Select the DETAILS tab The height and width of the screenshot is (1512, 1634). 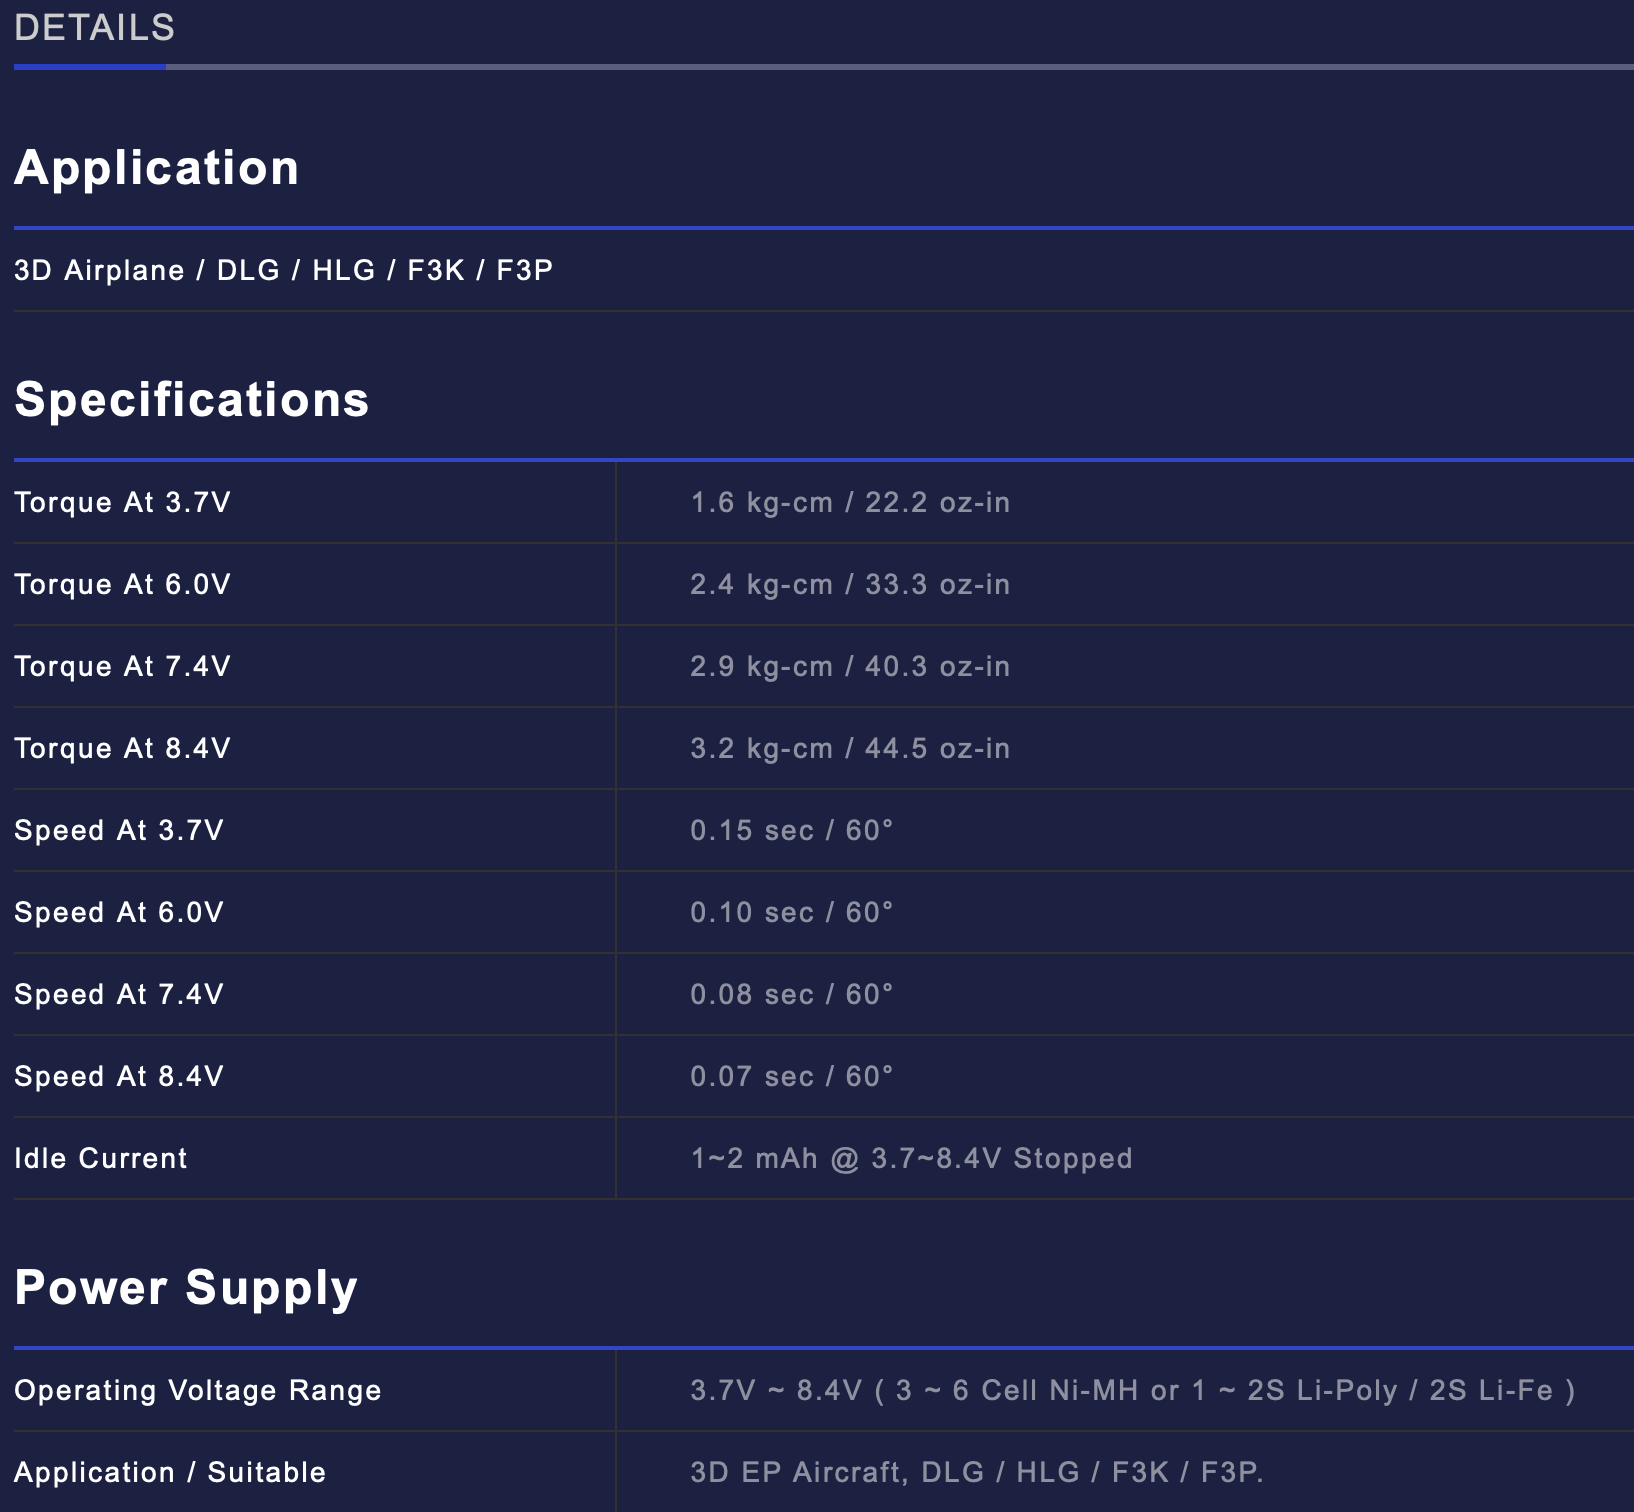(94, 28)
